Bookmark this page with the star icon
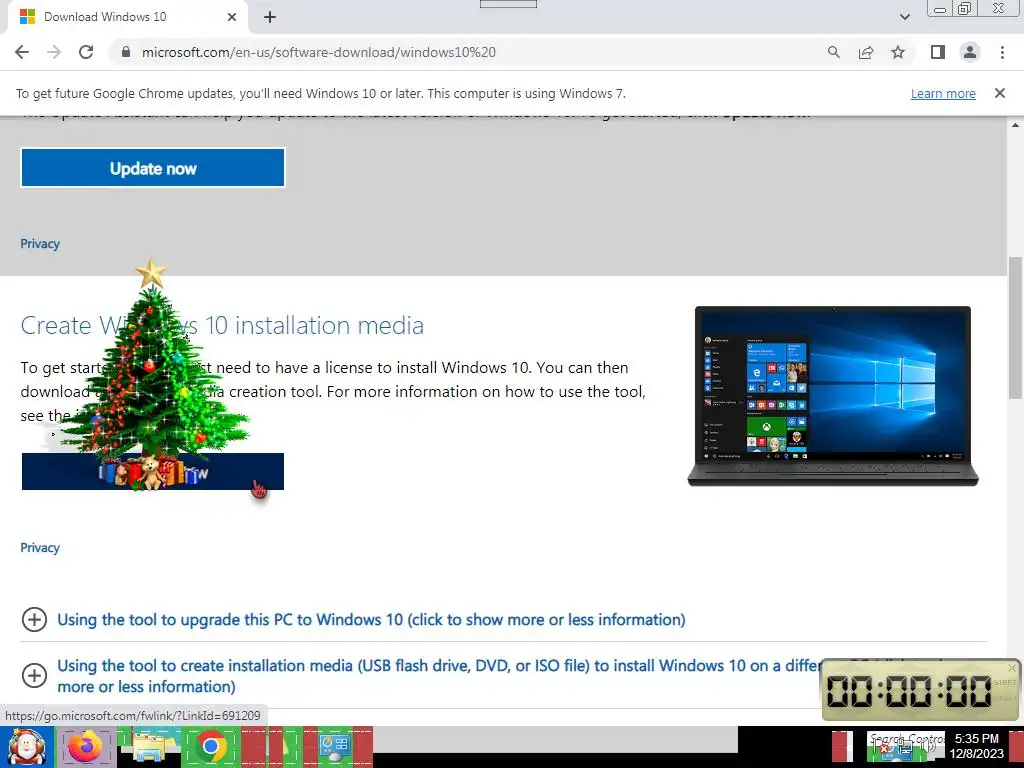 click(x=898, y=52)
